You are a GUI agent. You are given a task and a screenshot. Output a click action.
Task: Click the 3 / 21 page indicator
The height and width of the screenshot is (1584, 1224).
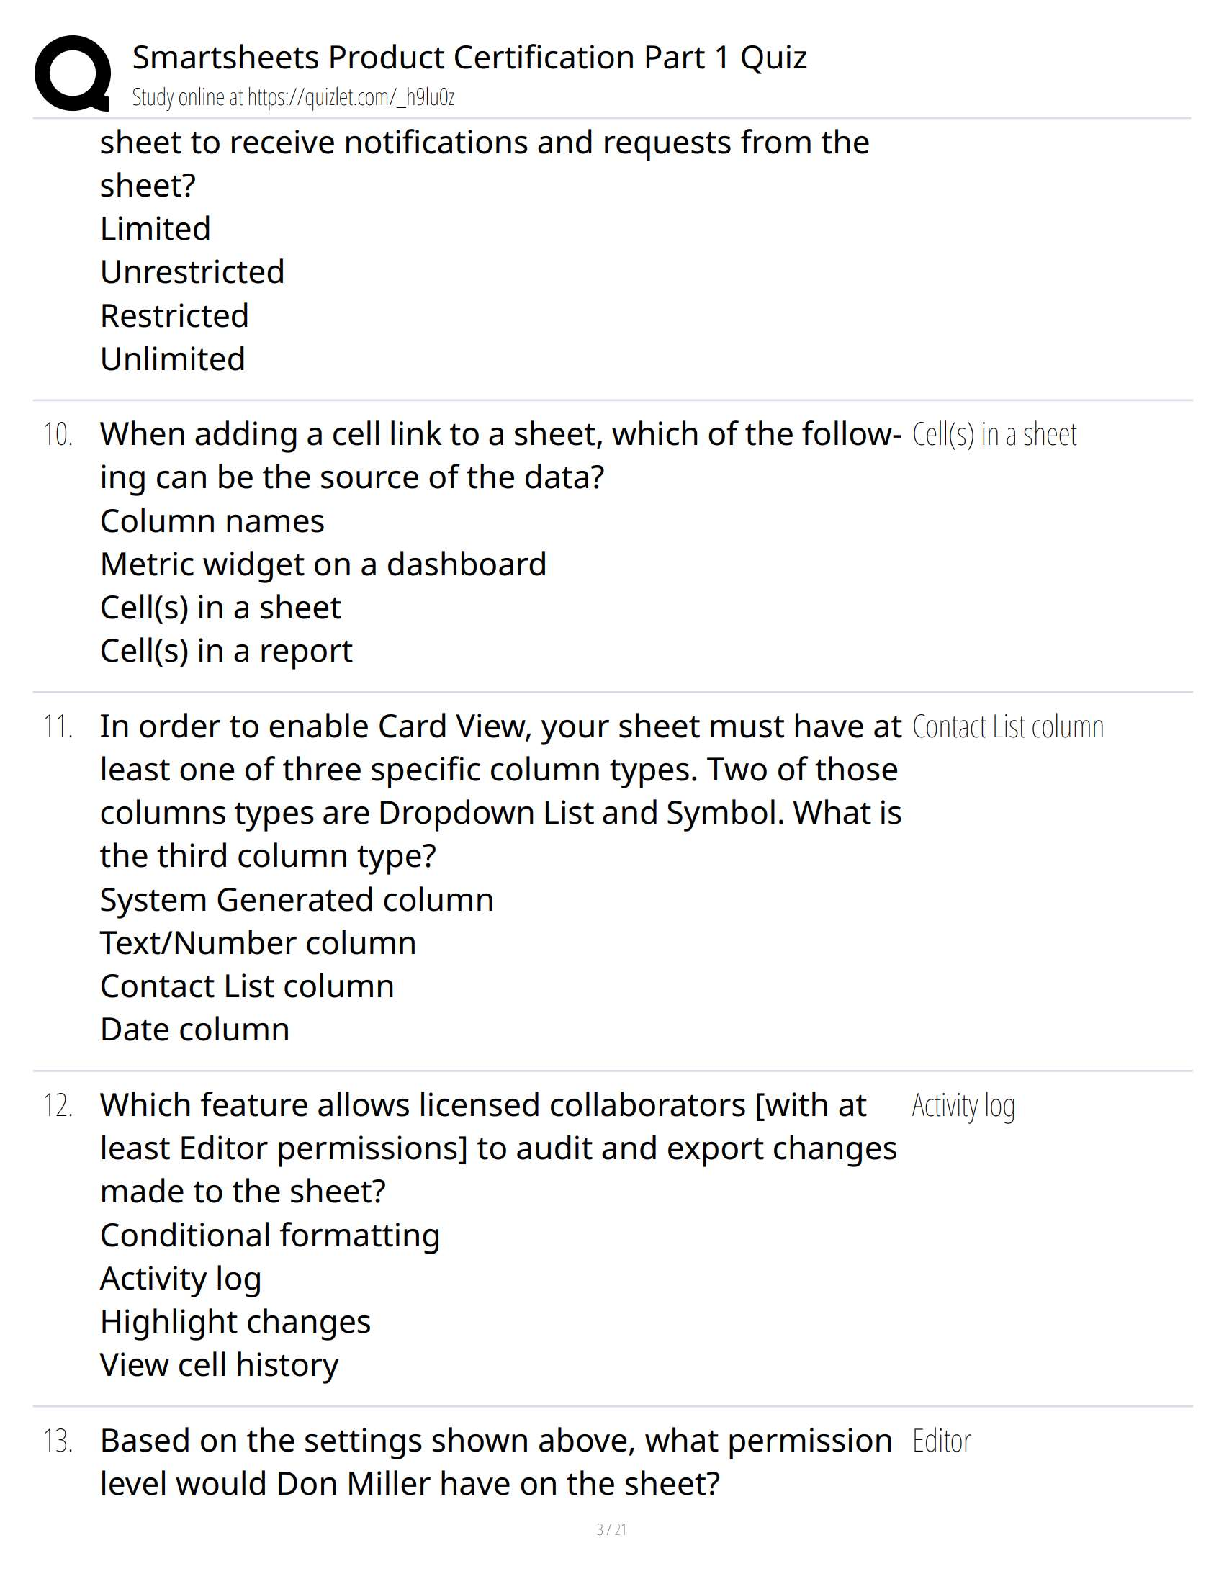(611, 1529)
